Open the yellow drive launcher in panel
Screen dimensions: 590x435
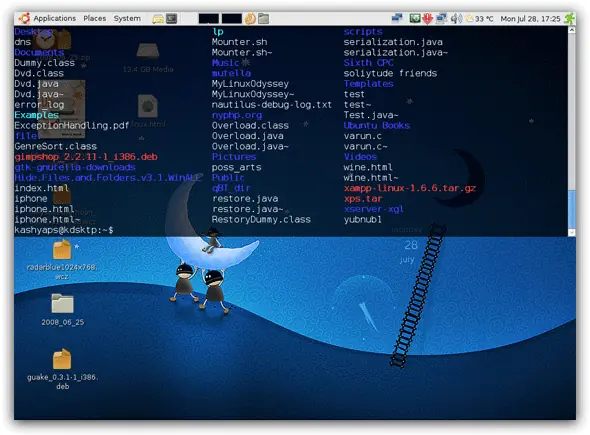(158, 19)
